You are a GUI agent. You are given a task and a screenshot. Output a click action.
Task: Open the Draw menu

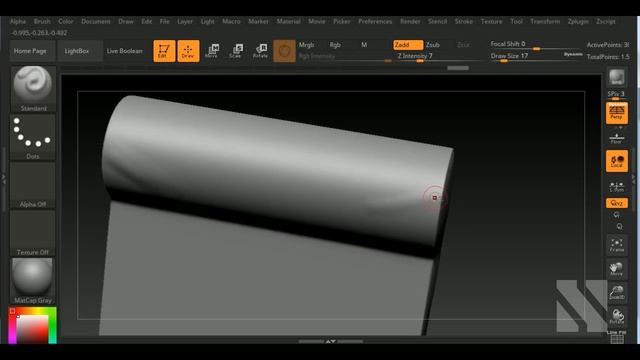point(126,21)
